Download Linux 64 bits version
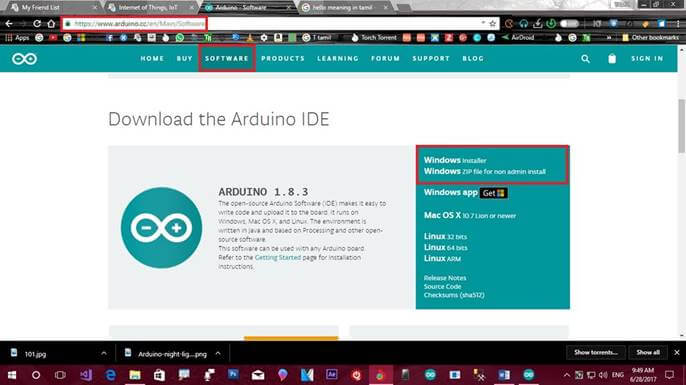 445,247
